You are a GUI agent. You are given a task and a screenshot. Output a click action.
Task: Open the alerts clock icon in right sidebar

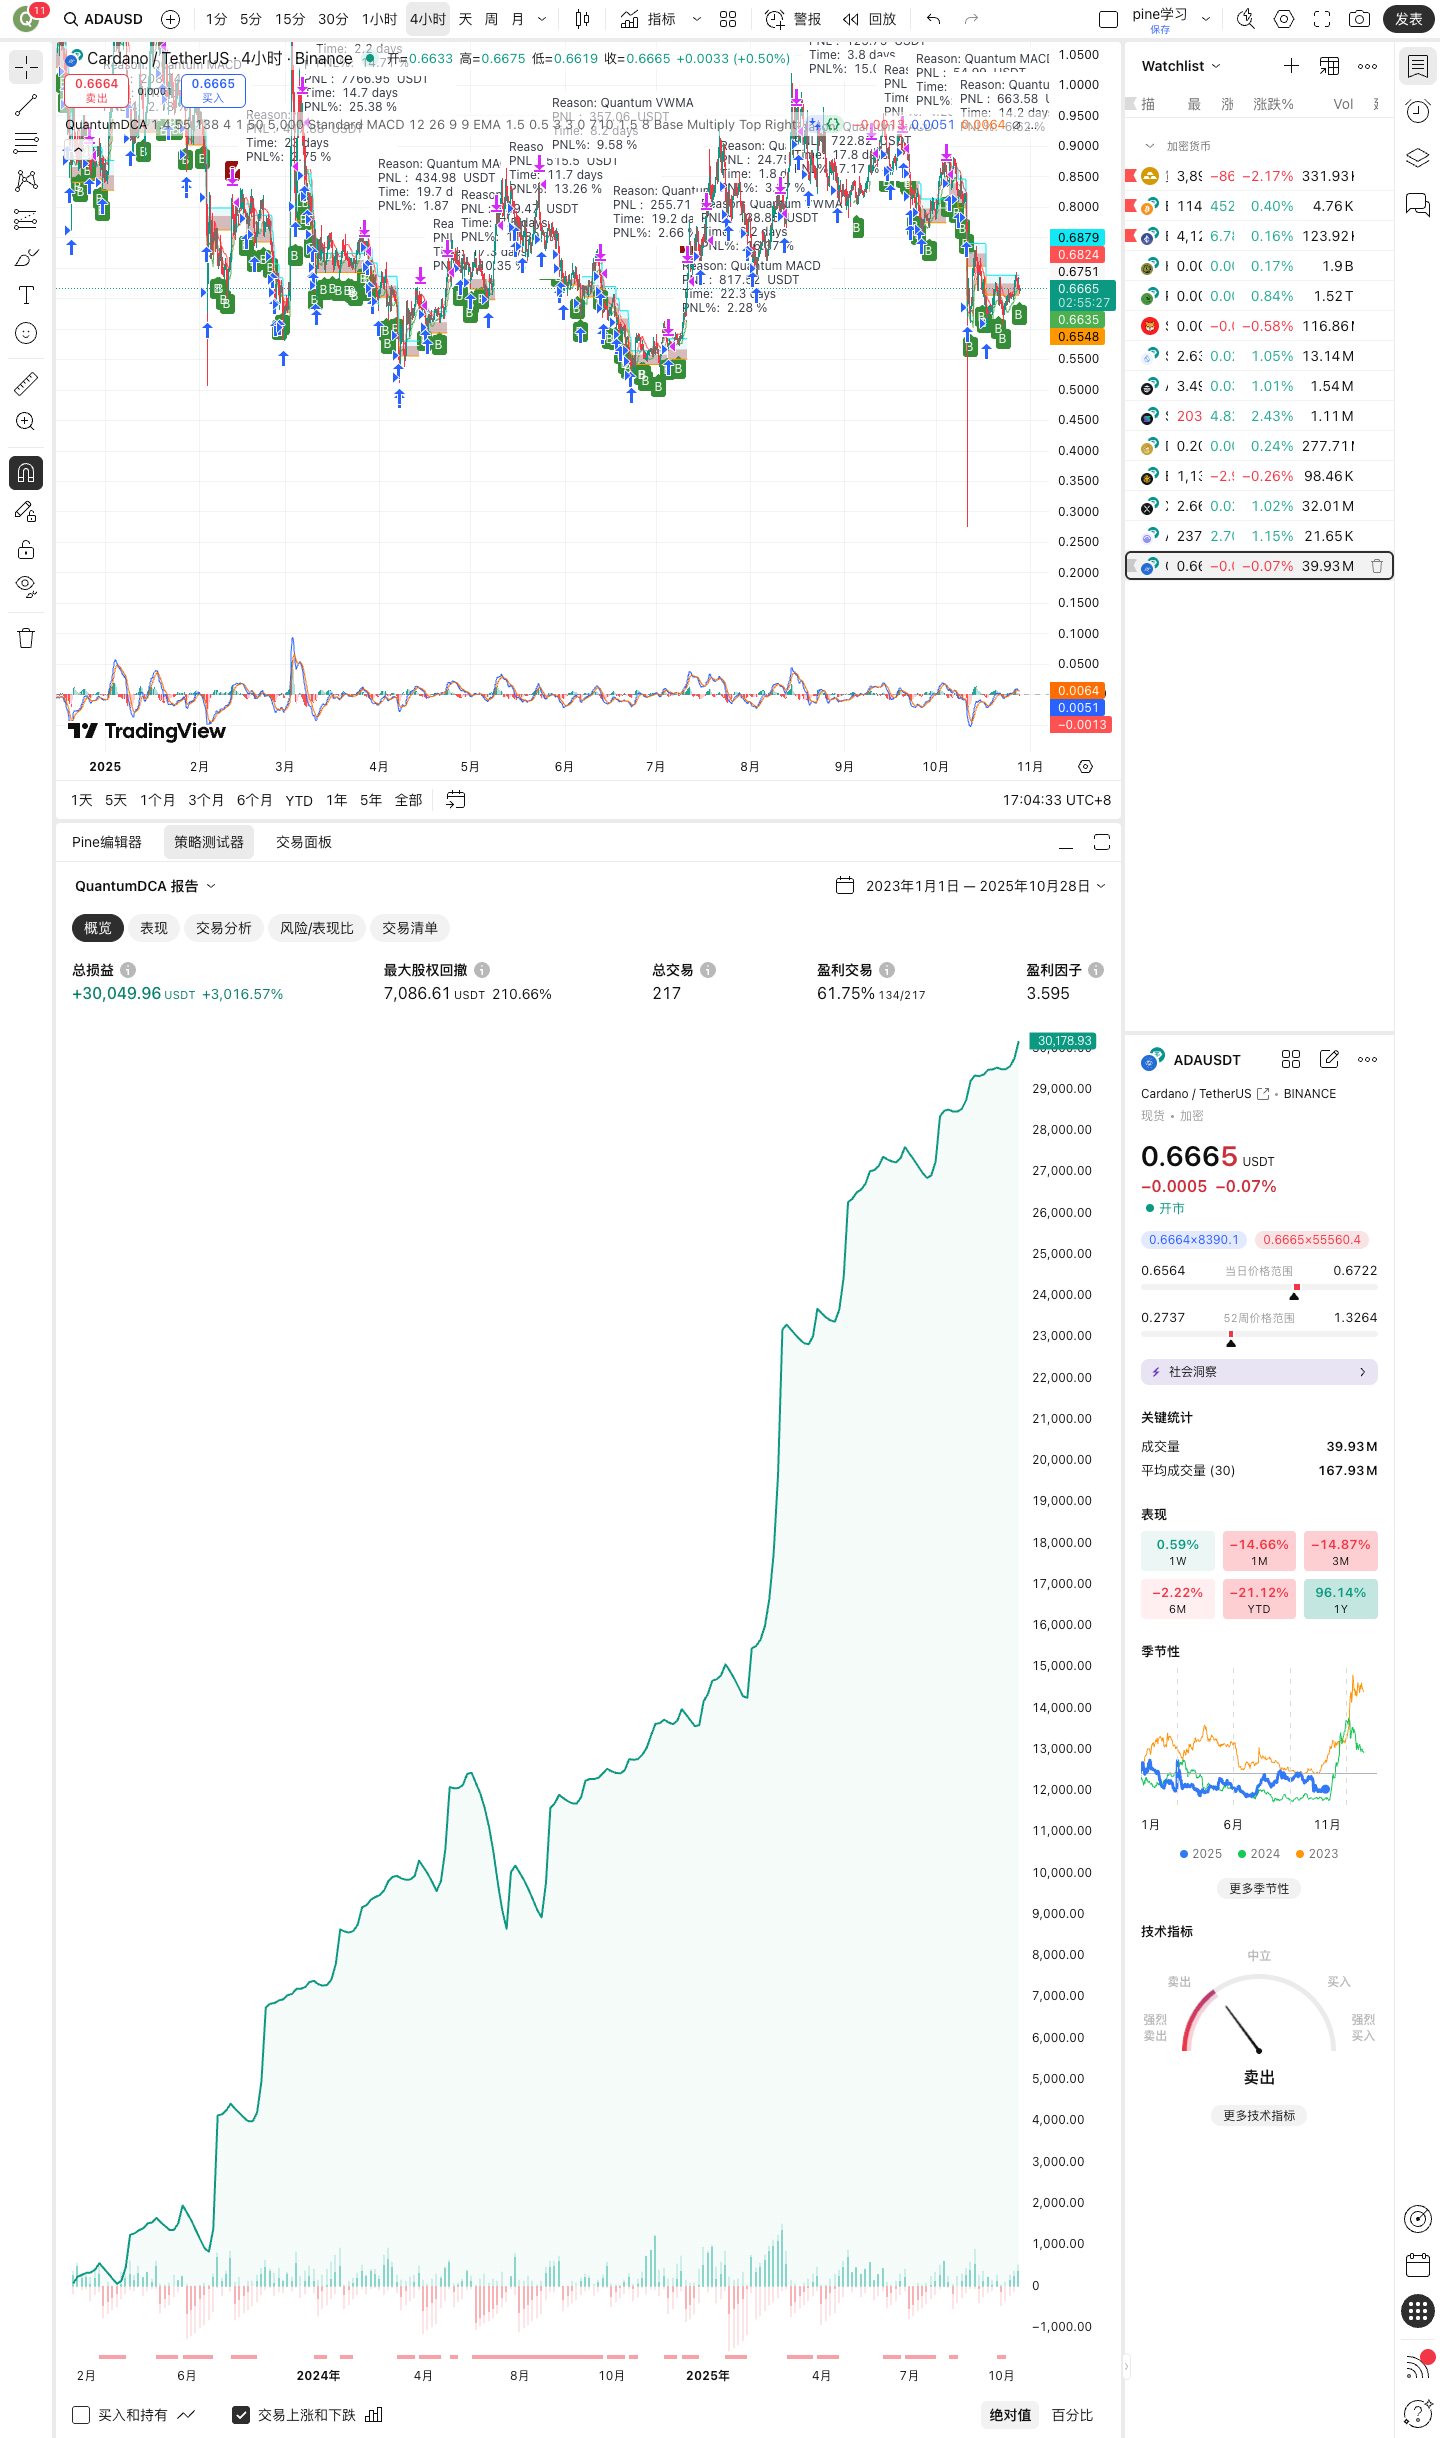(1417, 111)
